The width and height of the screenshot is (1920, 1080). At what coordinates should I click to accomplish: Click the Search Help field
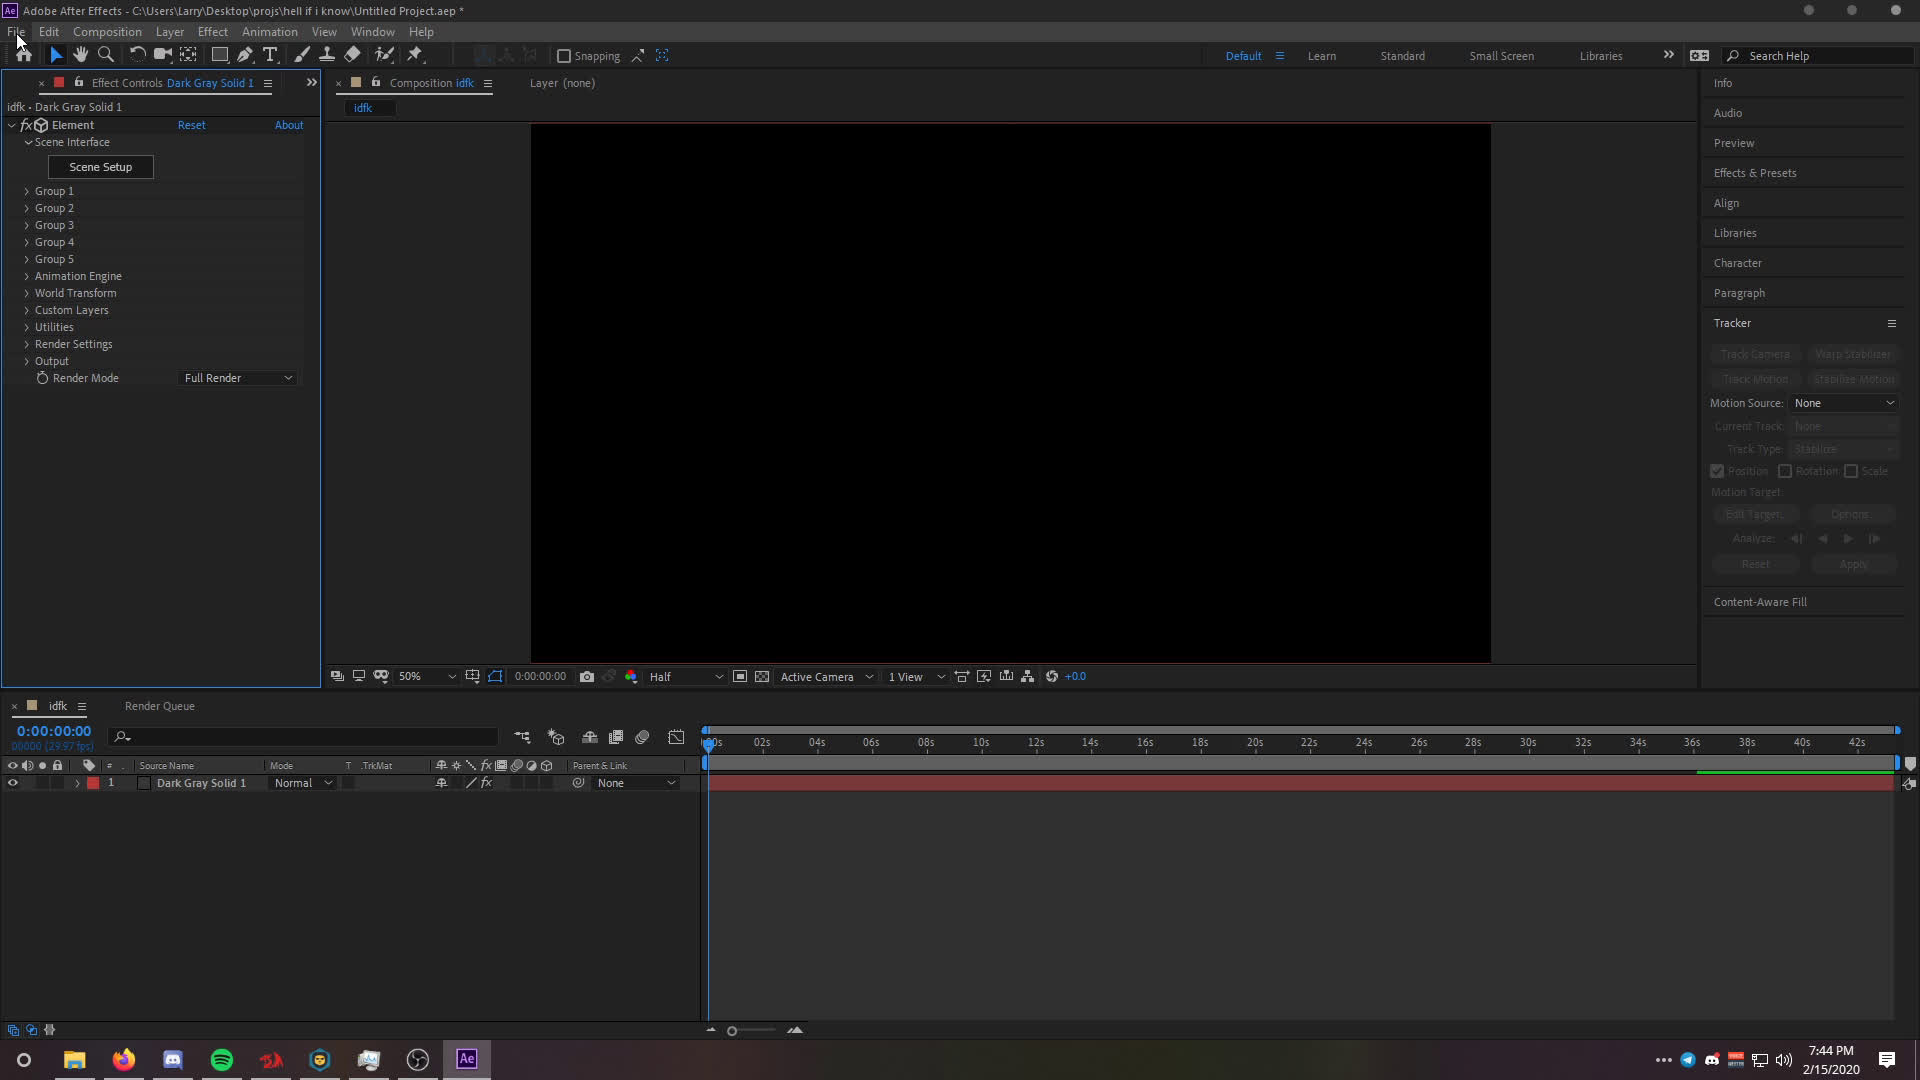click(1820, 56)
